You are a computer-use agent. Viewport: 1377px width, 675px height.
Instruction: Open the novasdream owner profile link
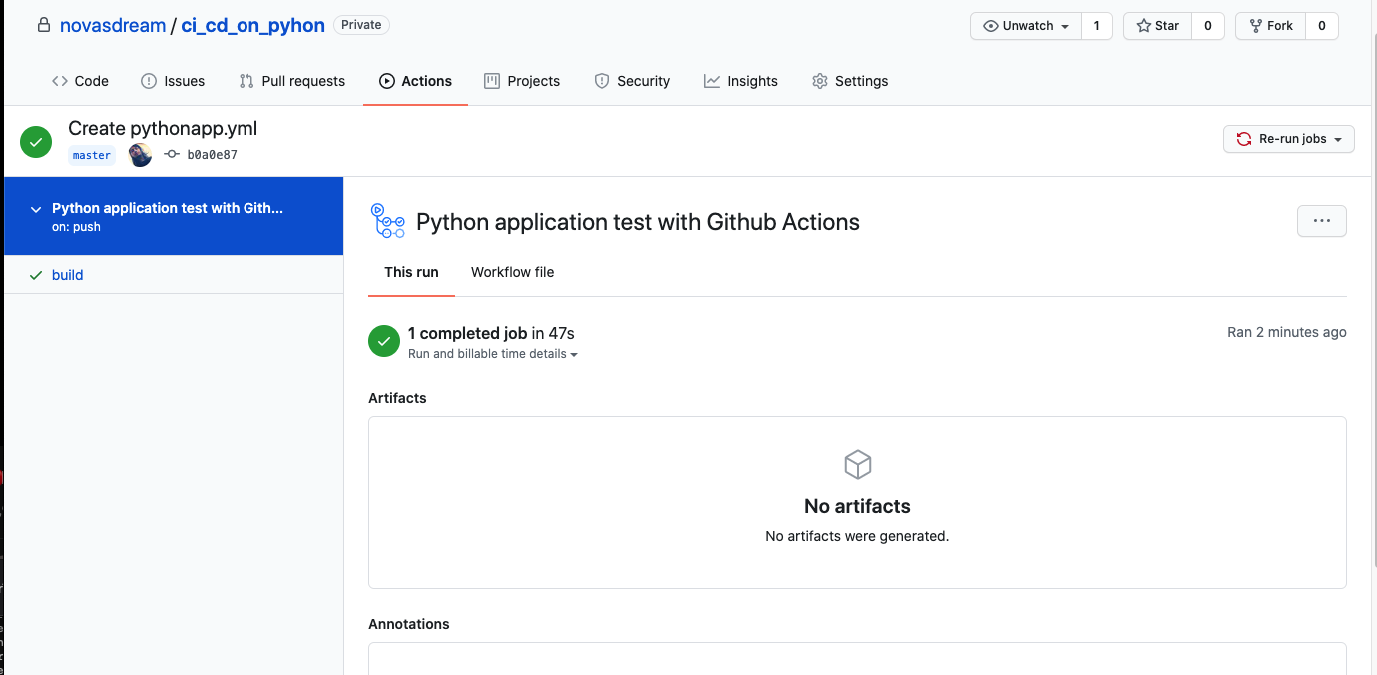pos(112,26)
